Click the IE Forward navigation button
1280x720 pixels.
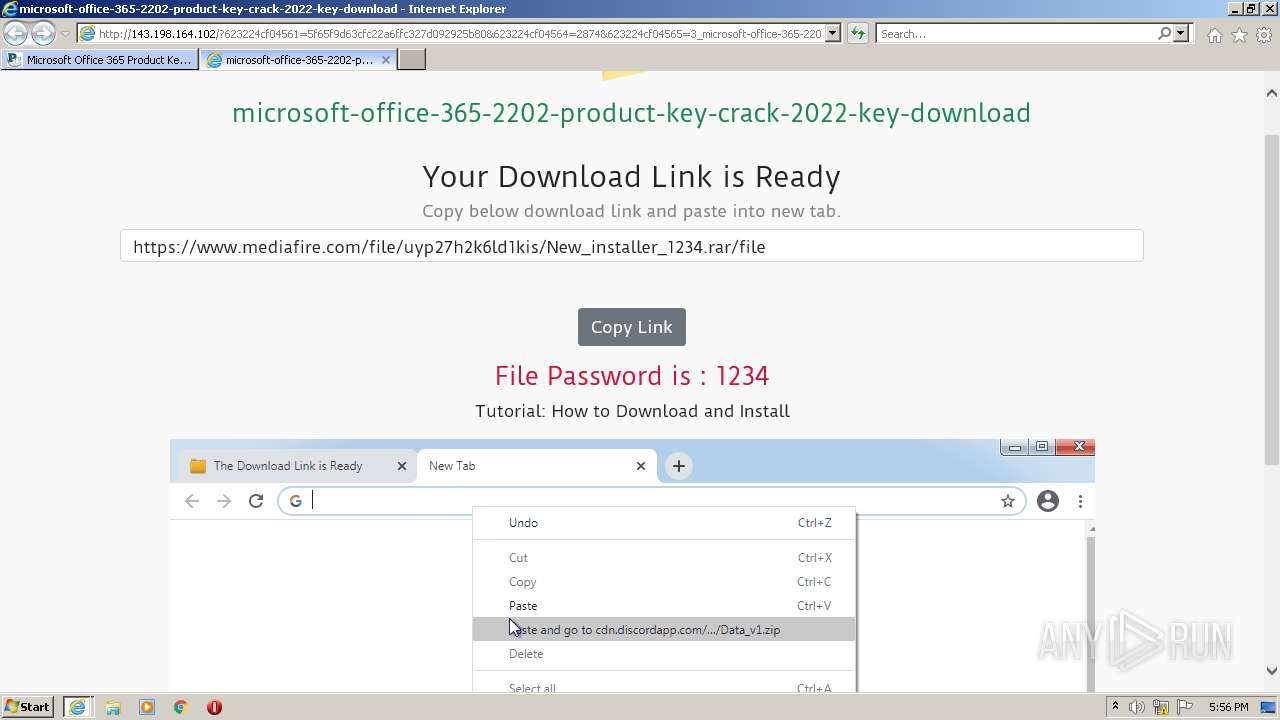pyautogui.click(x=43, y=33)
